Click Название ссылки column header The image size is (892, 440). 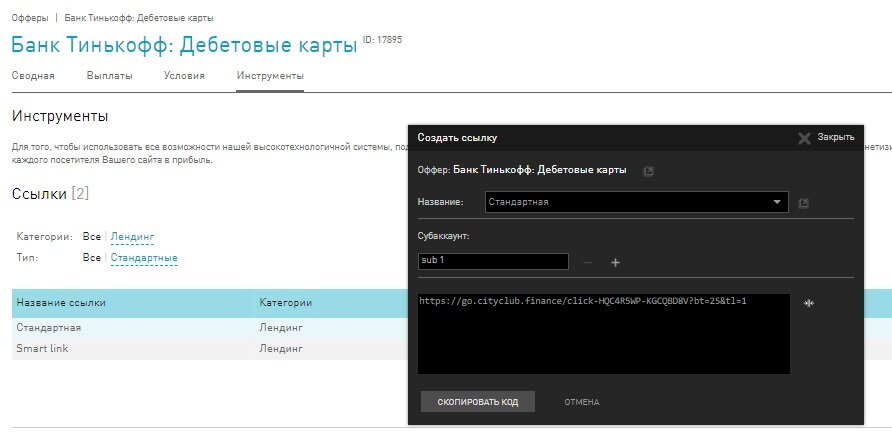coord(133,303)
